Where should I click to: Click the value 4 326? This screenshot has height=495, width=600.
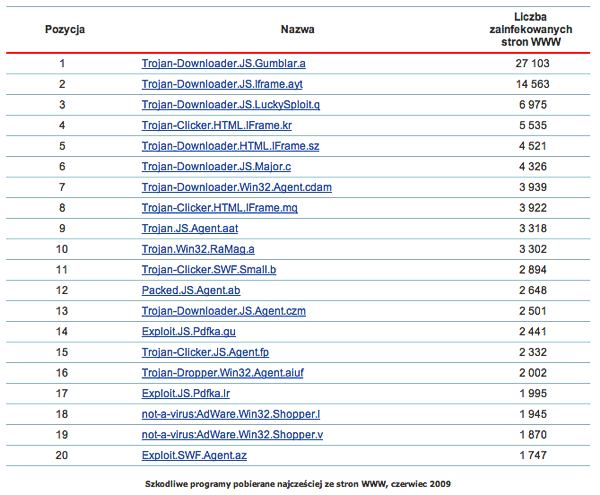tap(533, 167)
